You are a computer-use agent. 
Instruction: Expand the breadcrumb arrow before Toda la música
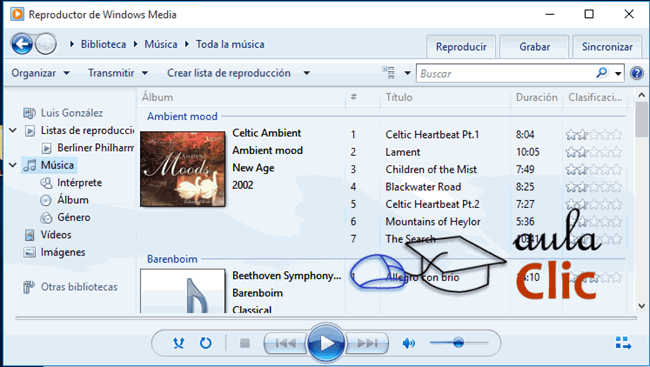point(187,44)
